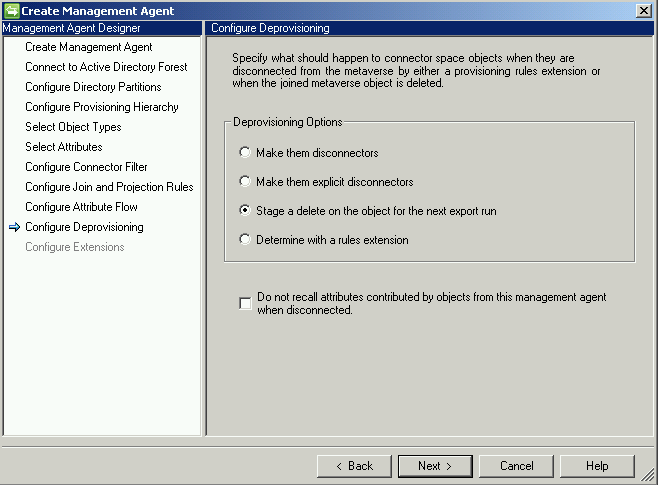This screenshot has width=658, height=485.
Task: Select Configure Deprovisioning step in designer list
Action: (x=84, y=227)
